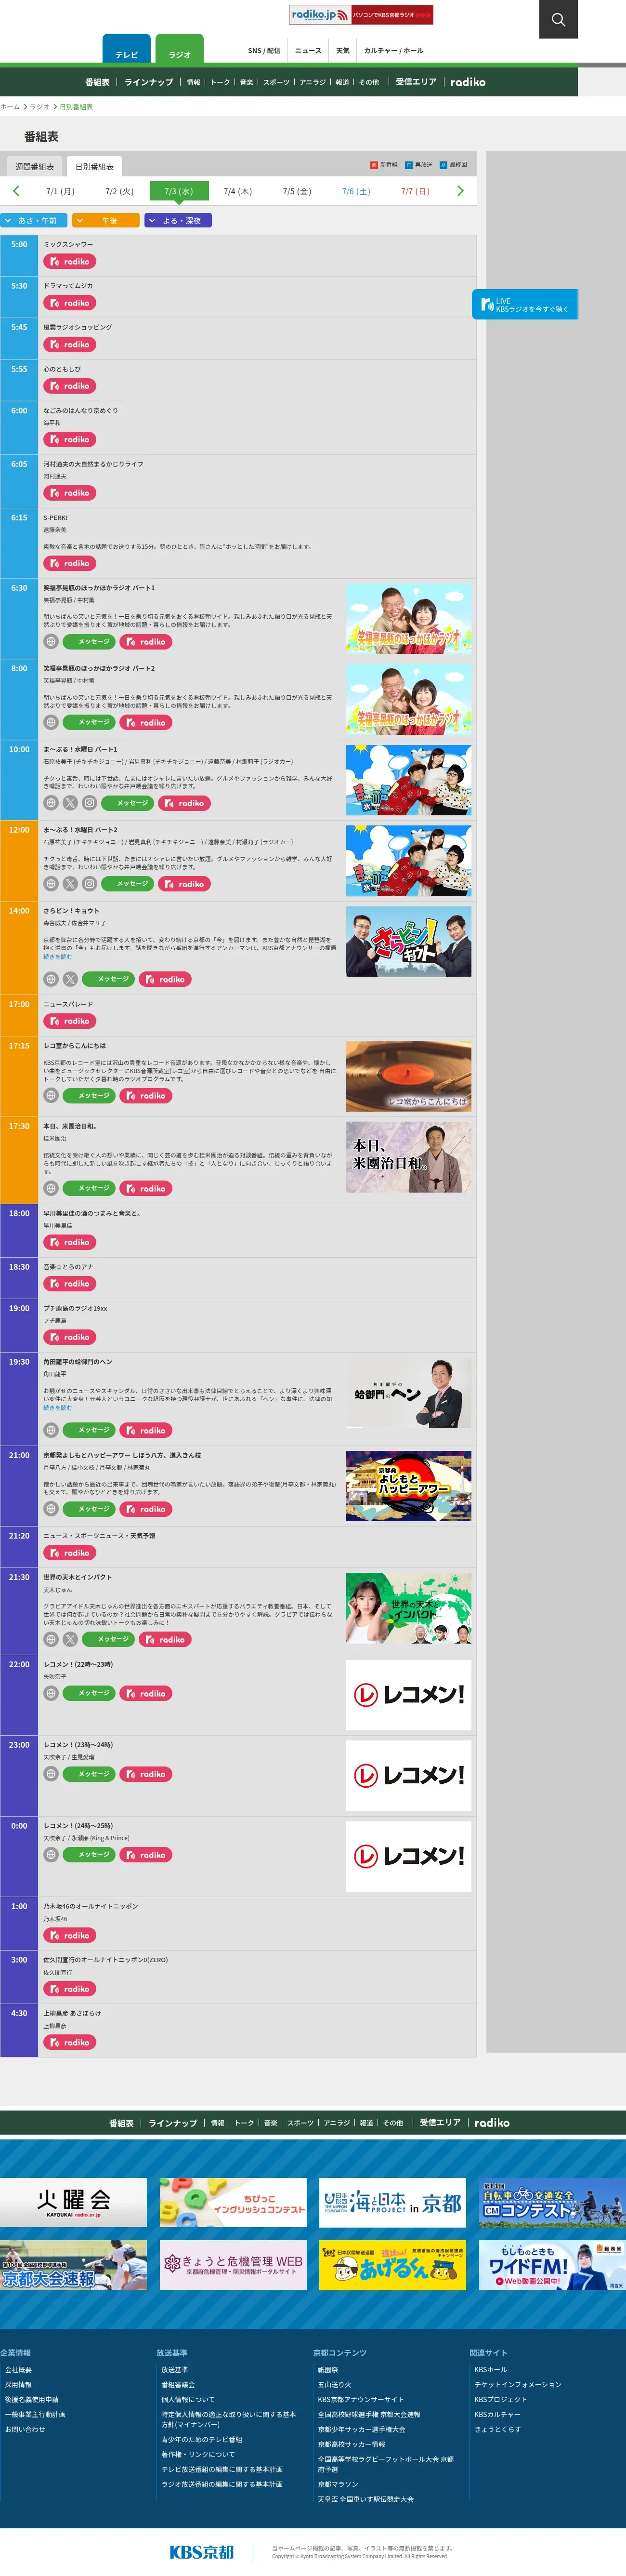Open X (Twitter) icon for the 10:00 program
This screenshot has width=626, height=2576.
pos(70,803)
